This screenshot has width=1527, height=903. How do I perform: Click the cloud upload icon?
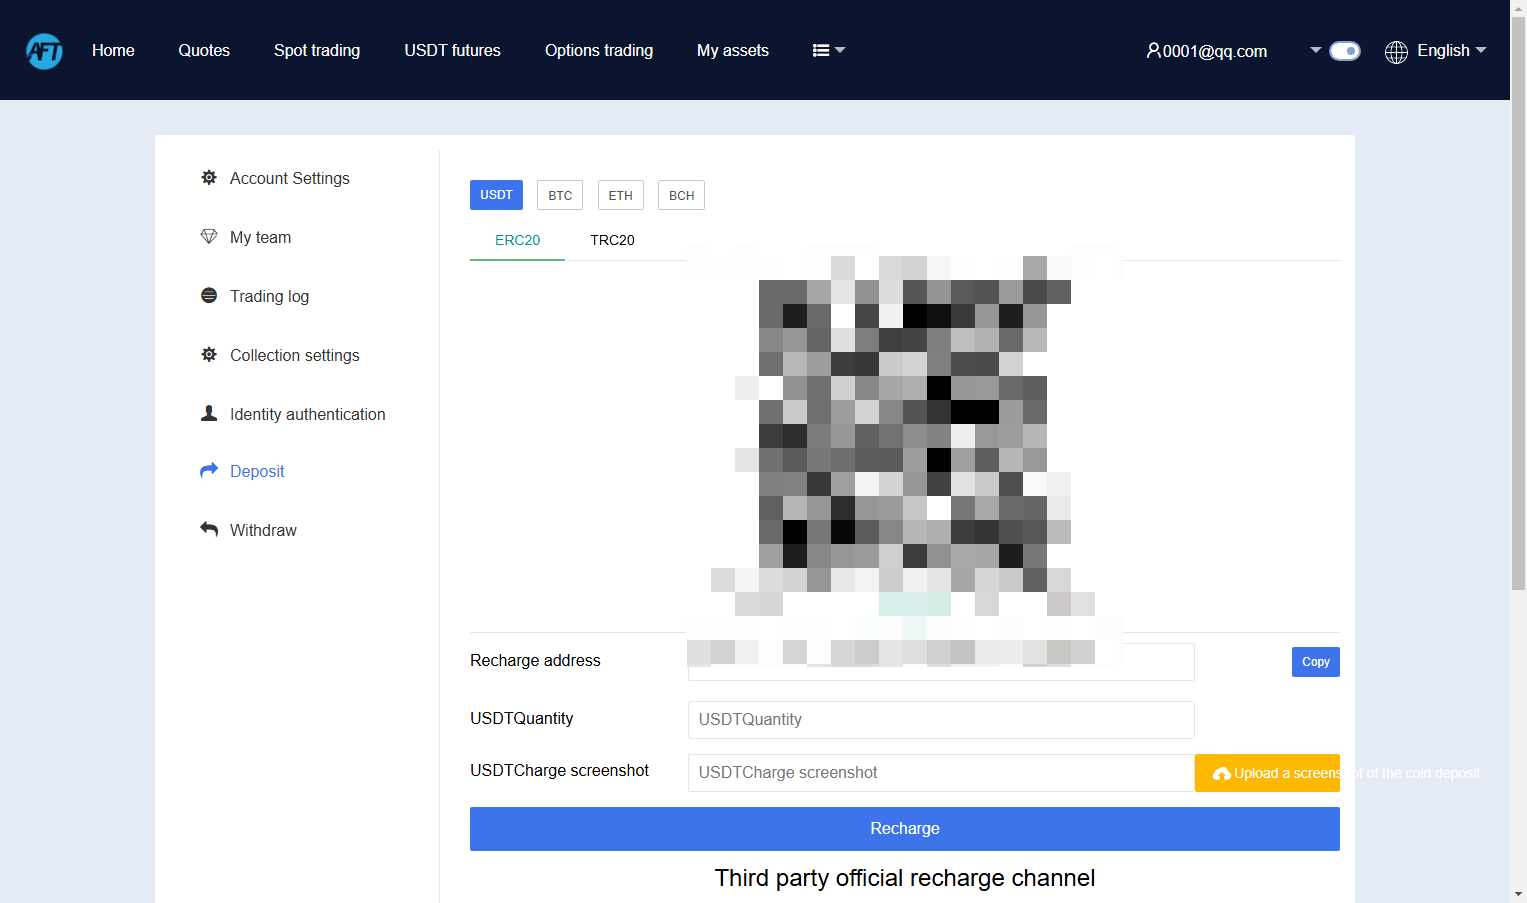tap(1222, 774)
